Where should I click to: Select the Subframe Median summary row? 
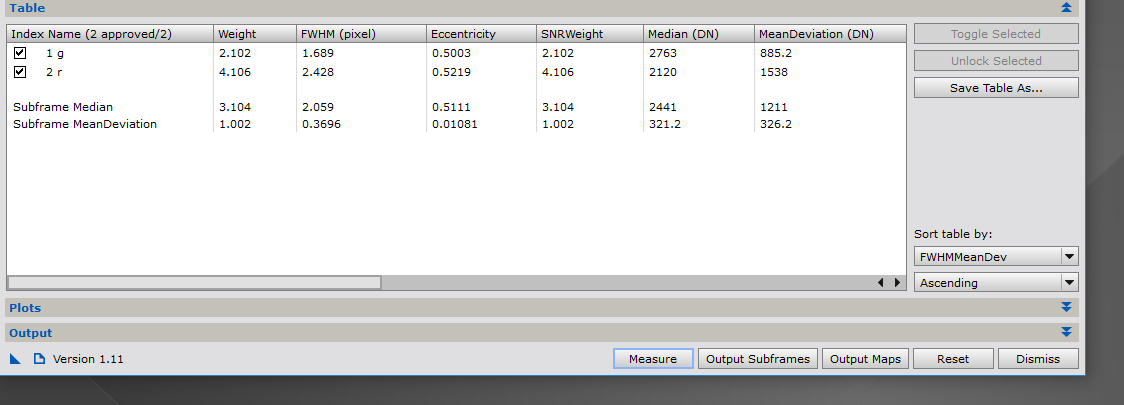pyautogui.click(x=63, y=107)
